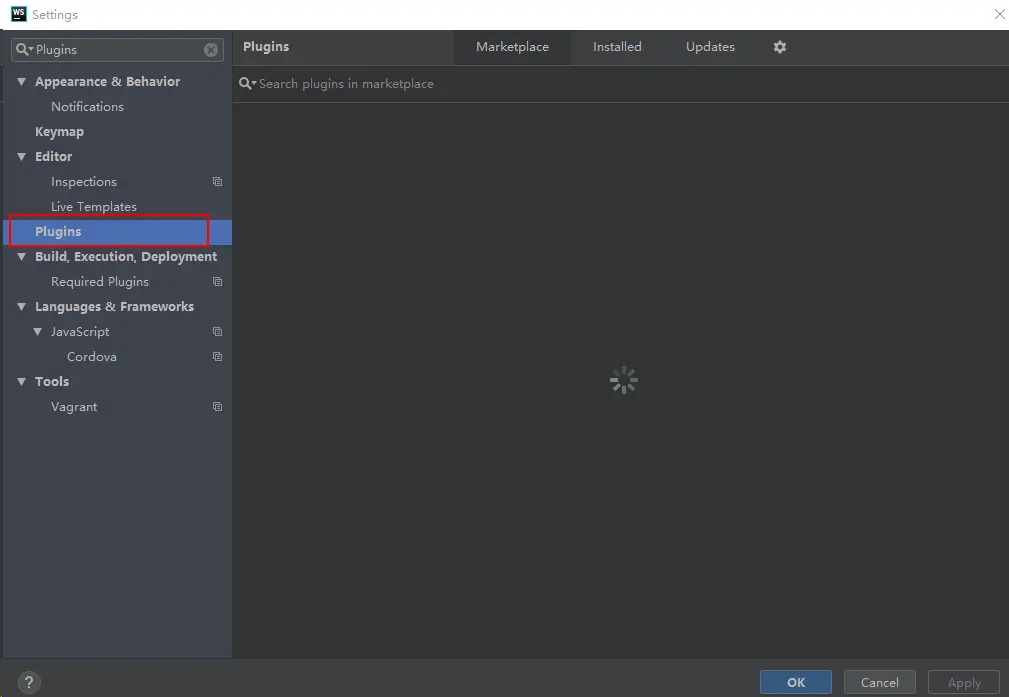Select Inspections under Editor

click(84, 182)
